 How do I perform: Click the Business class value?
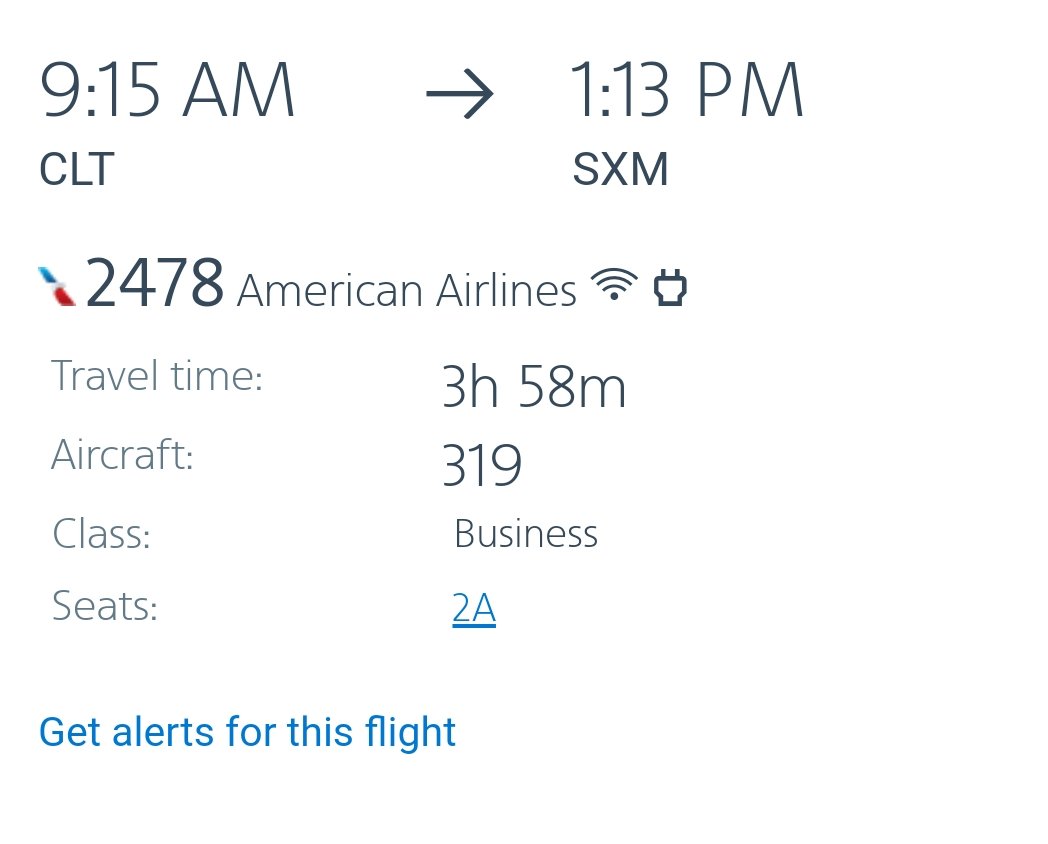coord(526,534)
